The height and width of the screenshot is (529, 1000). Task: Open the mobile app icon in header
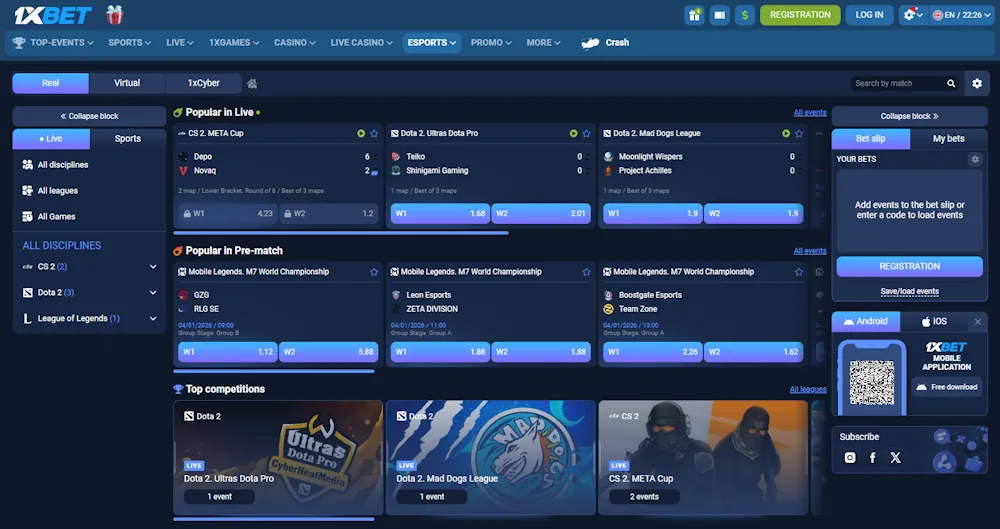click(719, 15)
